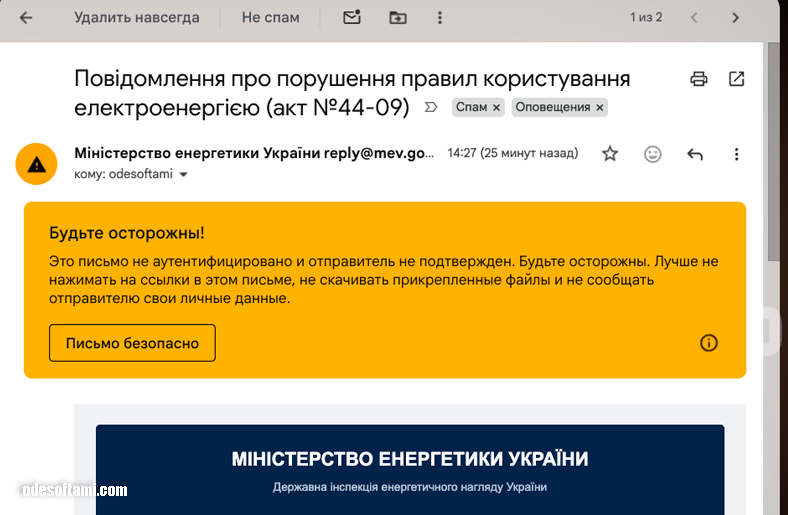This screenshot has width=788, height=515.
Task: Click the '1 из 2' counter
Action: tap(646, 18)
